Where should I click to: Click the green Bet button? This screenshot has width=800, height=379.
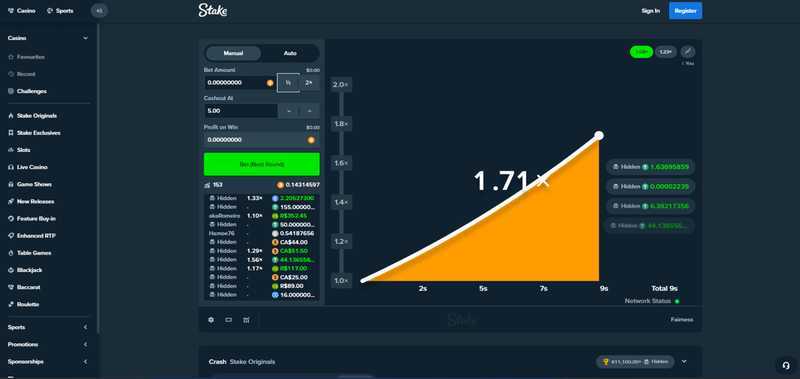pos(262,164)
